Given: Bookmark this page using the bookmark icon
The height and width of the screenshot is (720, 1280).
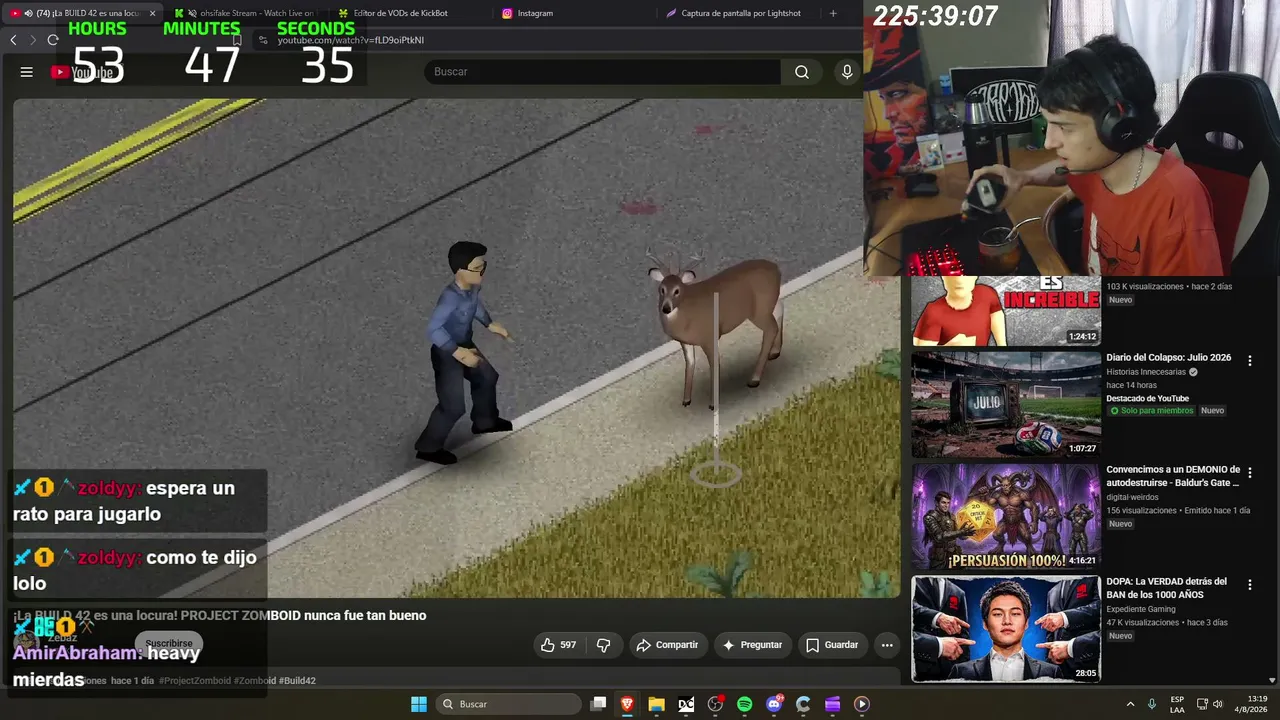Looking at the screenshot, I should pyautogui.click(x=237, y=40).
